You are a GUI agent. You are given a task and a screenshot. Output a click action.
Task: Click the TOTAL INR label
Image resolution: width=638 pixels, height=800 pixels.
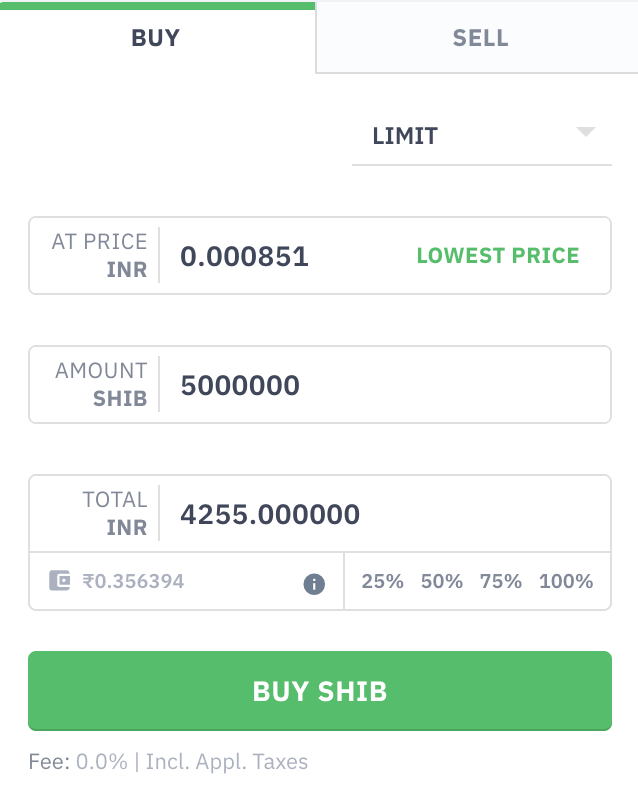coord(114,513)
